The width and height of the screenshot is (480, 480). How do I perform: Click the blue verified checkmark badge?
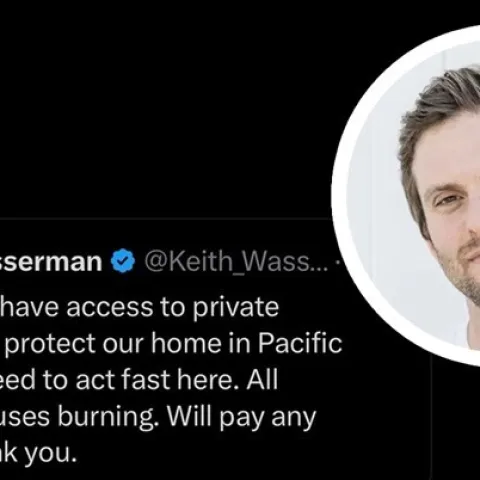tap(123, 261)
